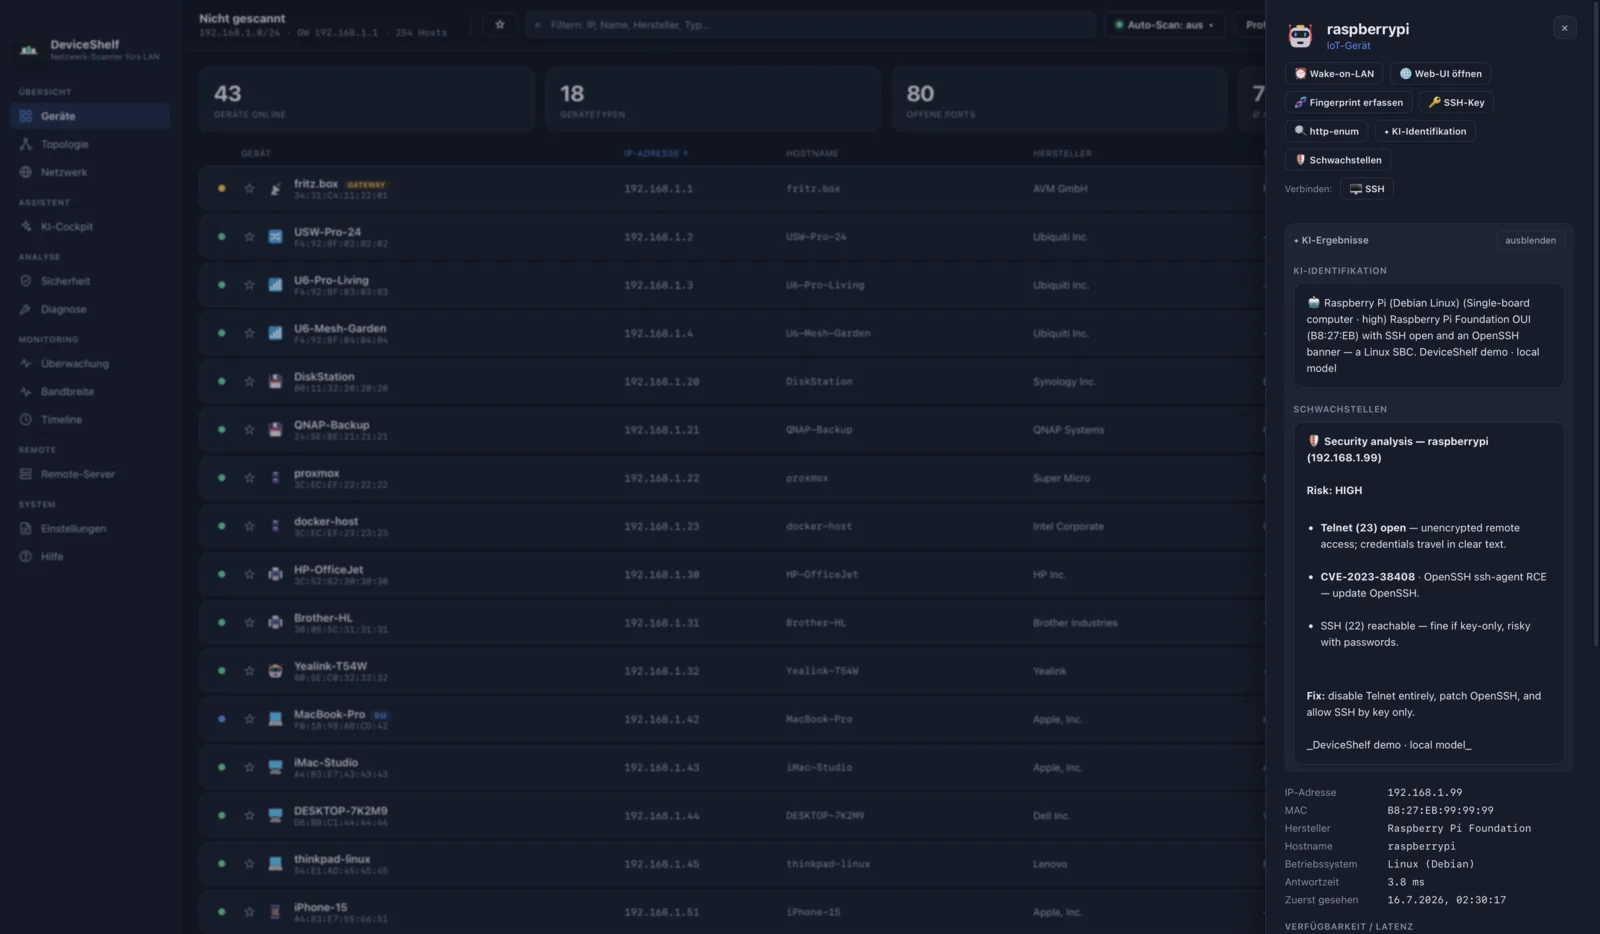
Task: Launch KI-Identifikation
Action: click(x=1425, y=131)
